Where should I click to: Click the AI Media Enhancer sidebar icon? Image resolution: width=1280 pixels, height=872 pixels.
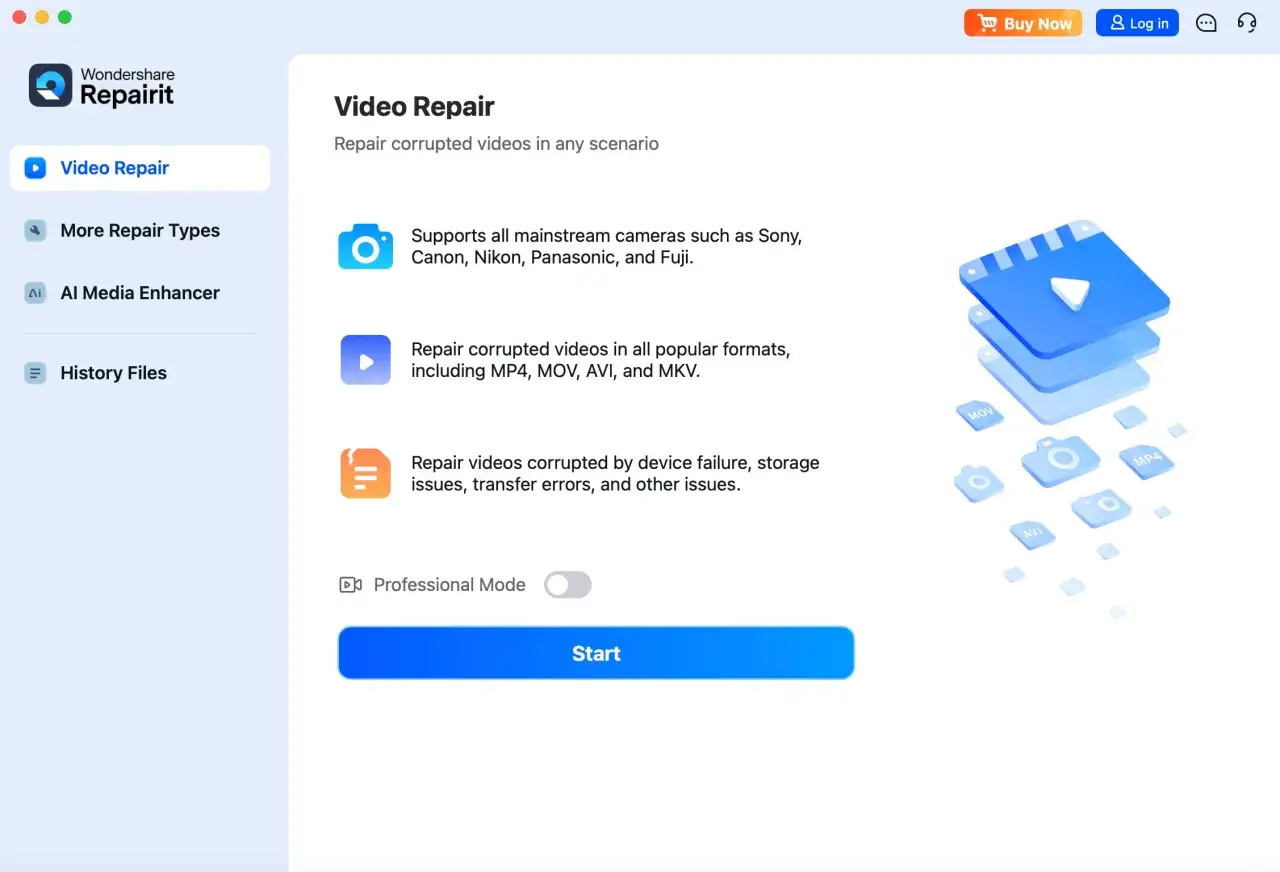click(35, 293)
